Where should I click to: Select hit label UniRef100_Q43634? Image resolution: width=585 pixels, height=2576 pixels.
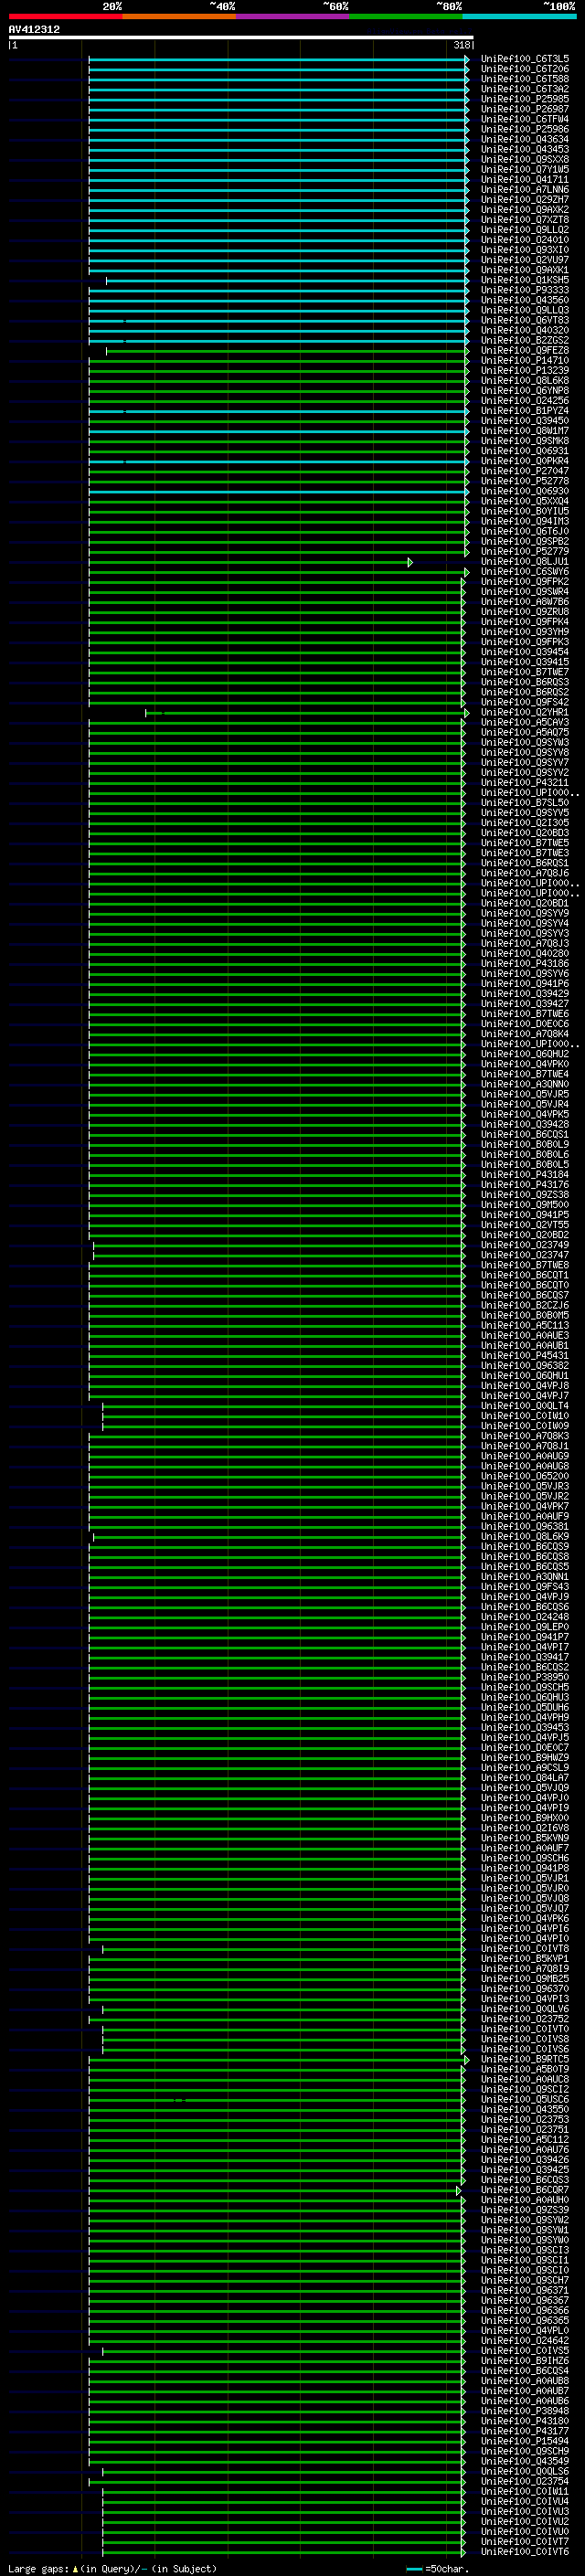[524, 139]
